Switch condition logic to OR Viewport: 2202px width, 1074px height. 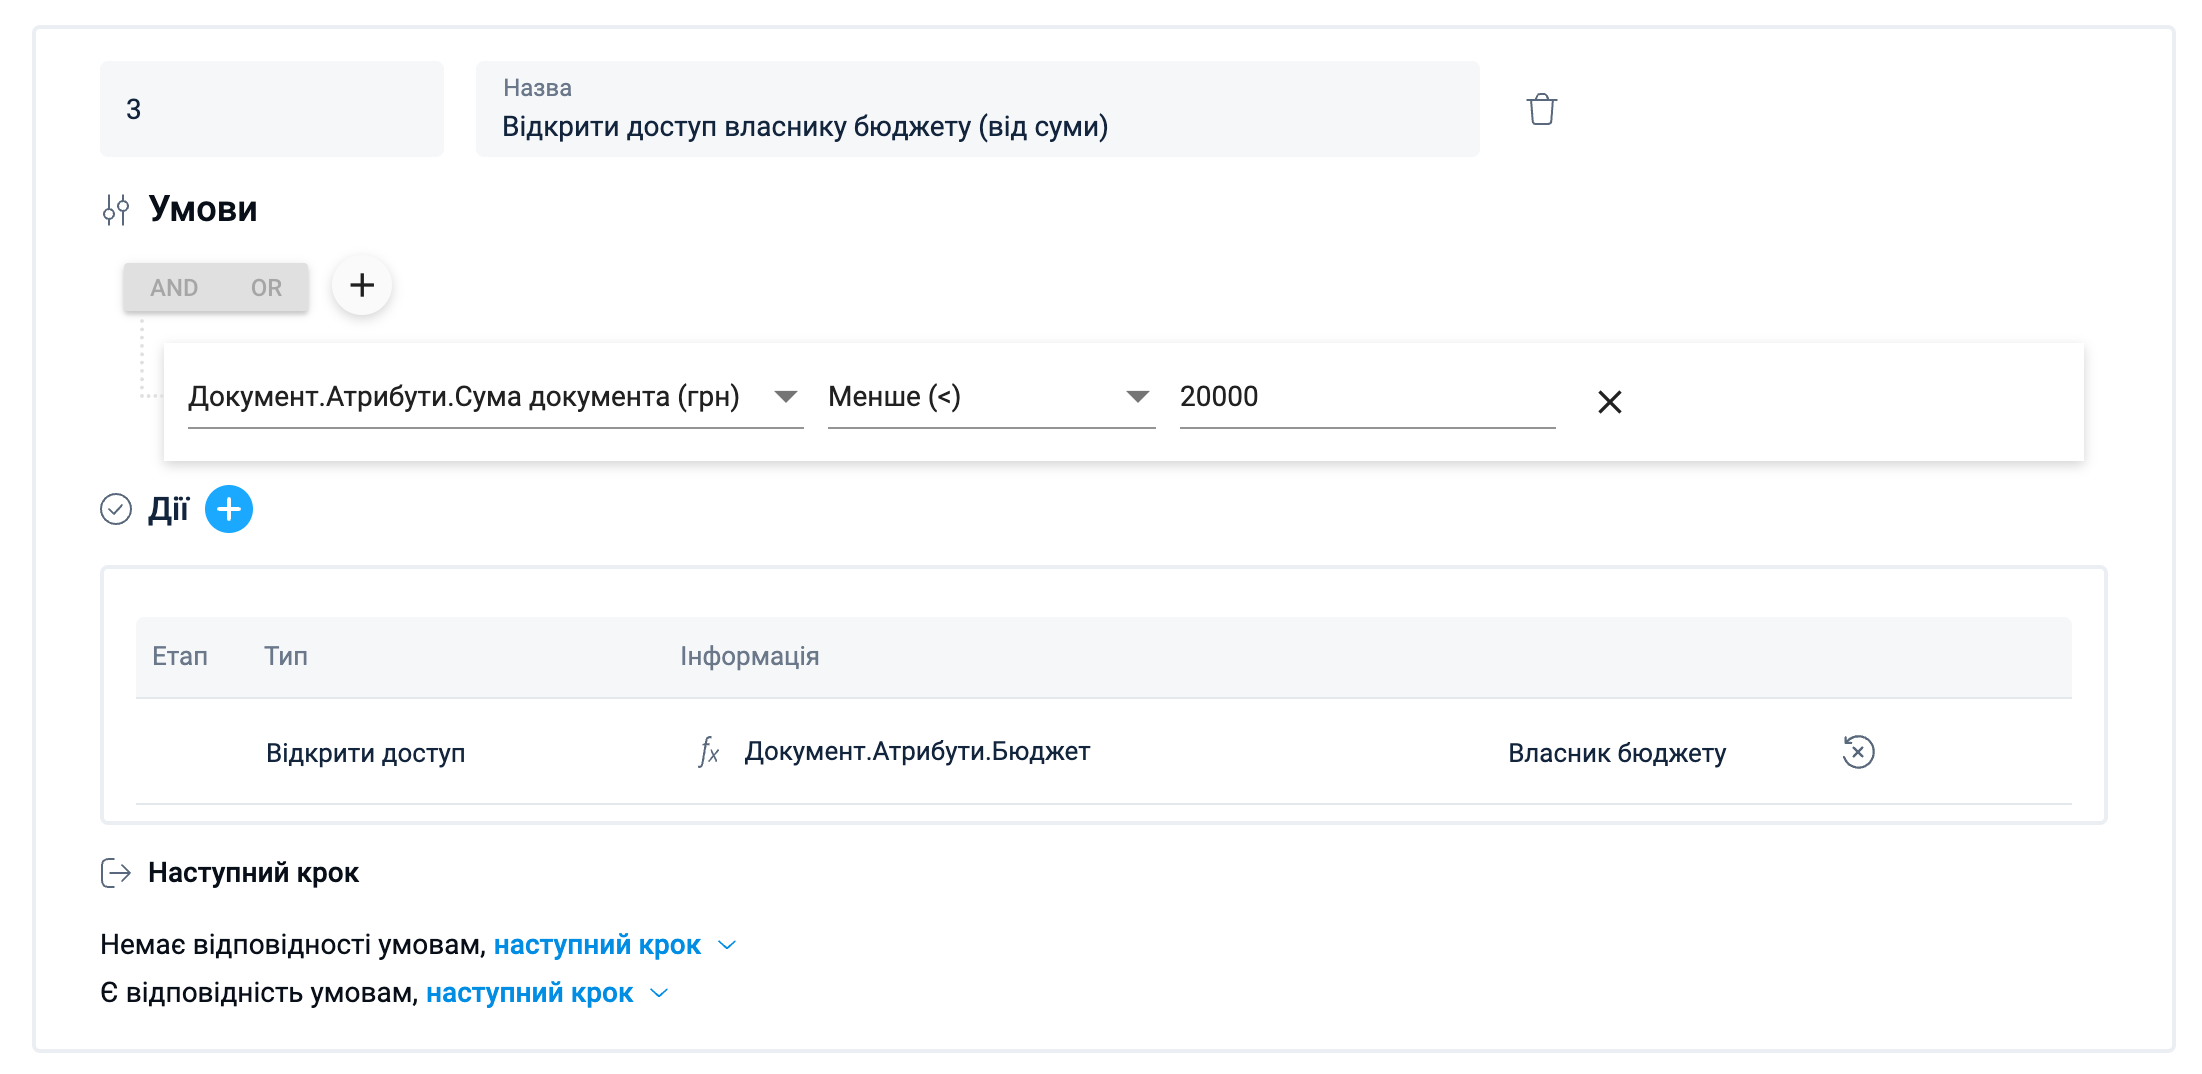click(266, 288)
